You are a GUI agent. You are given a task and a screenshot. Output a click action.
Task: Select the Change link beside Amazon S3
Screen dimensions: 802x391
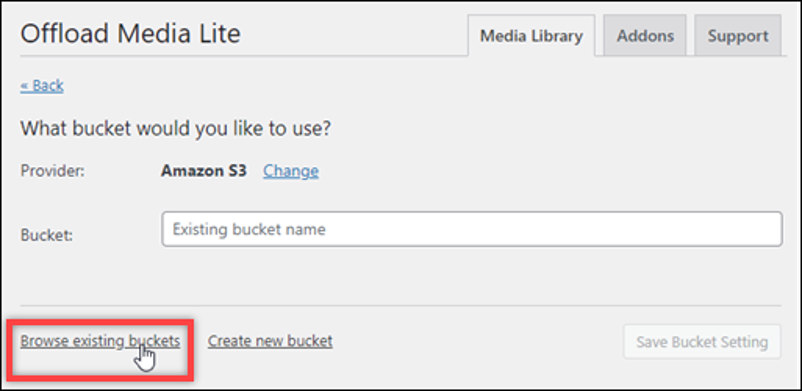pyautogui.click(x=291, y=170)
